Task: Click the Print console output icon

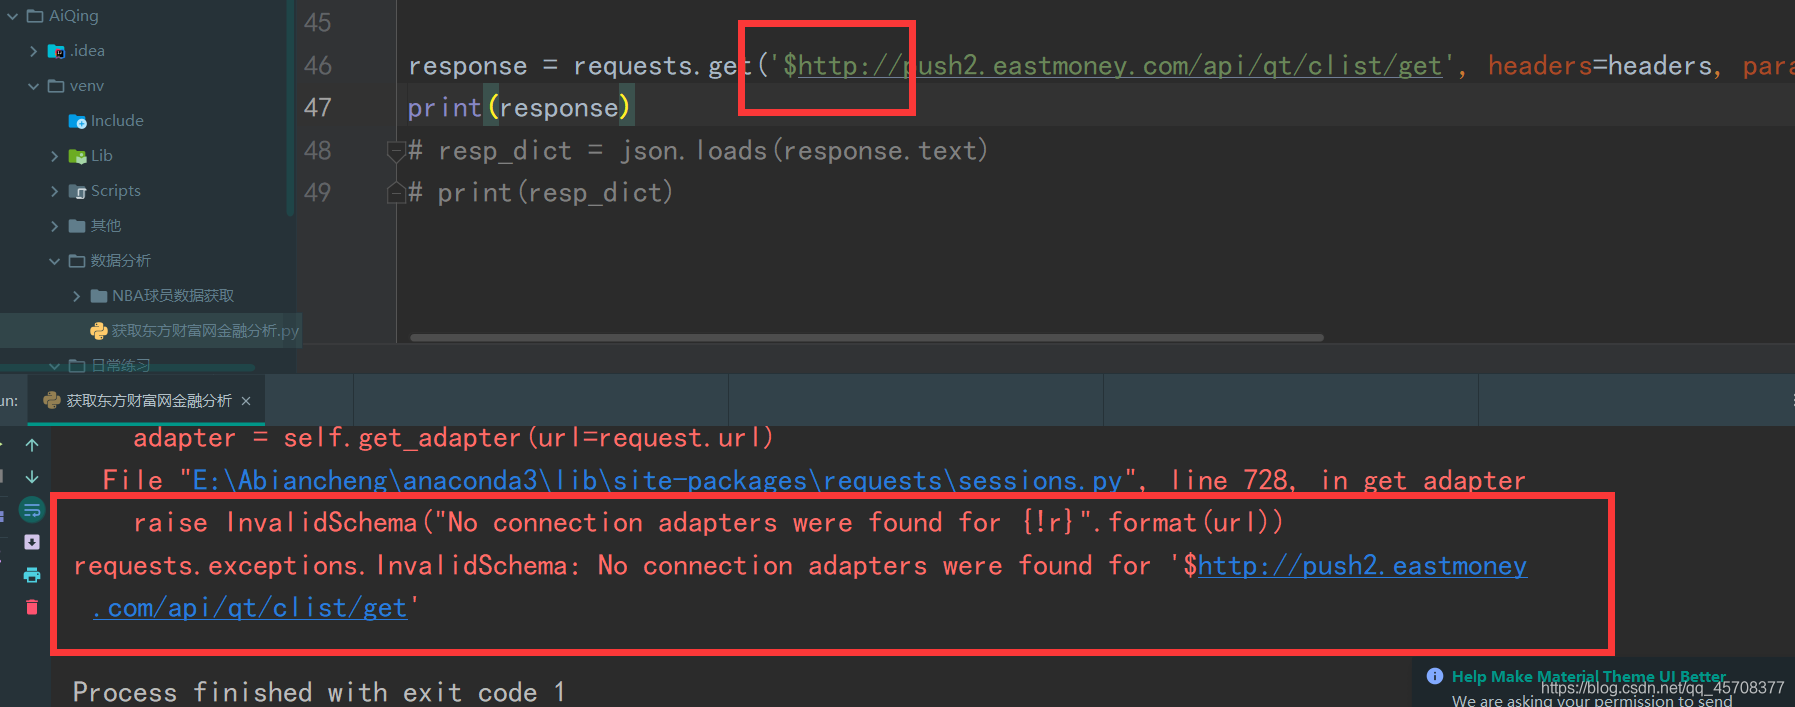Action: [x=32, y=574]
